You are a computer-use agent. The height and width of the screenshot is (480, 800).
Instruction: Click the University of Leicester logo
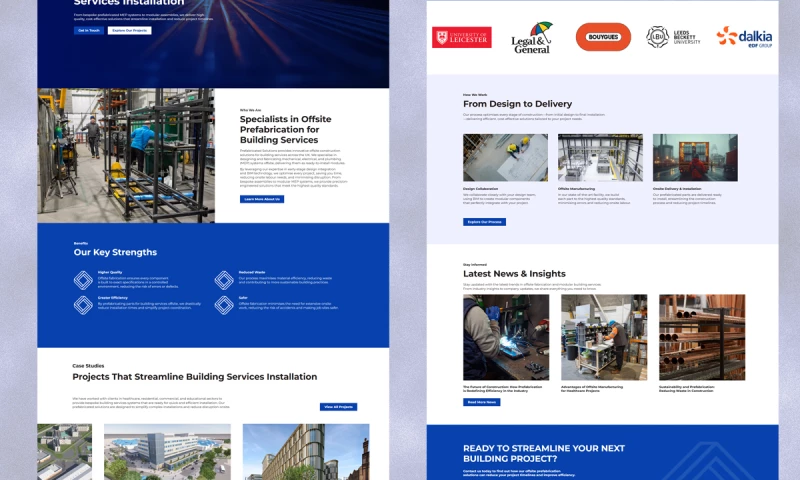coord(461,37)
